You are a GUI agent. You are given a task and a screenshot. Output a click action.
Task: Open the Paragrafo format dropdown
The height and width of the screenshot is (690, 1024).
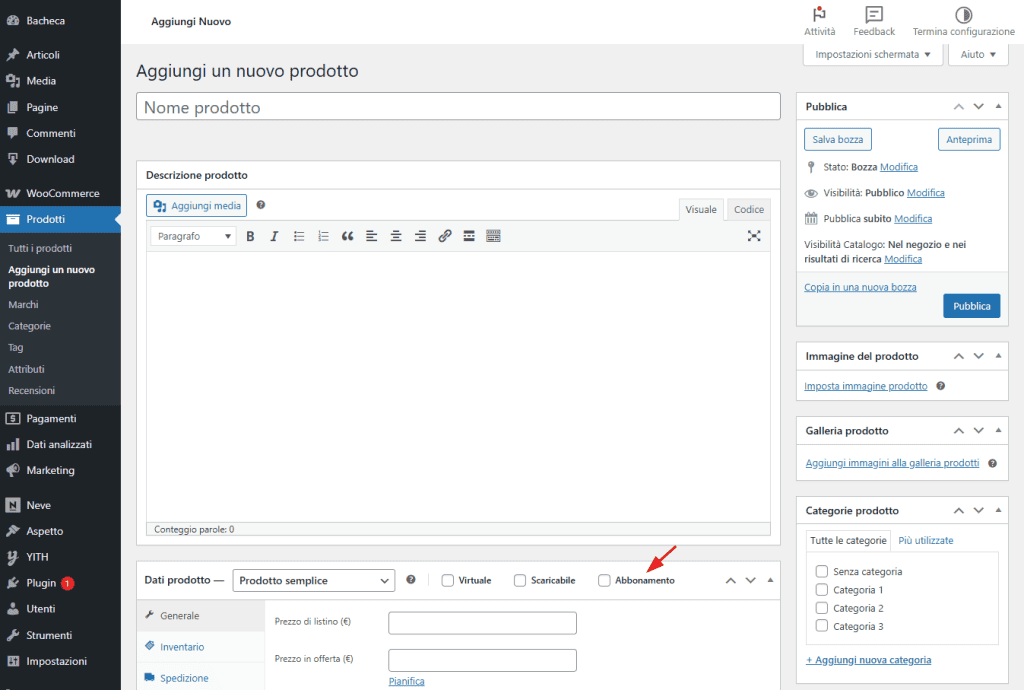point(192,236)
